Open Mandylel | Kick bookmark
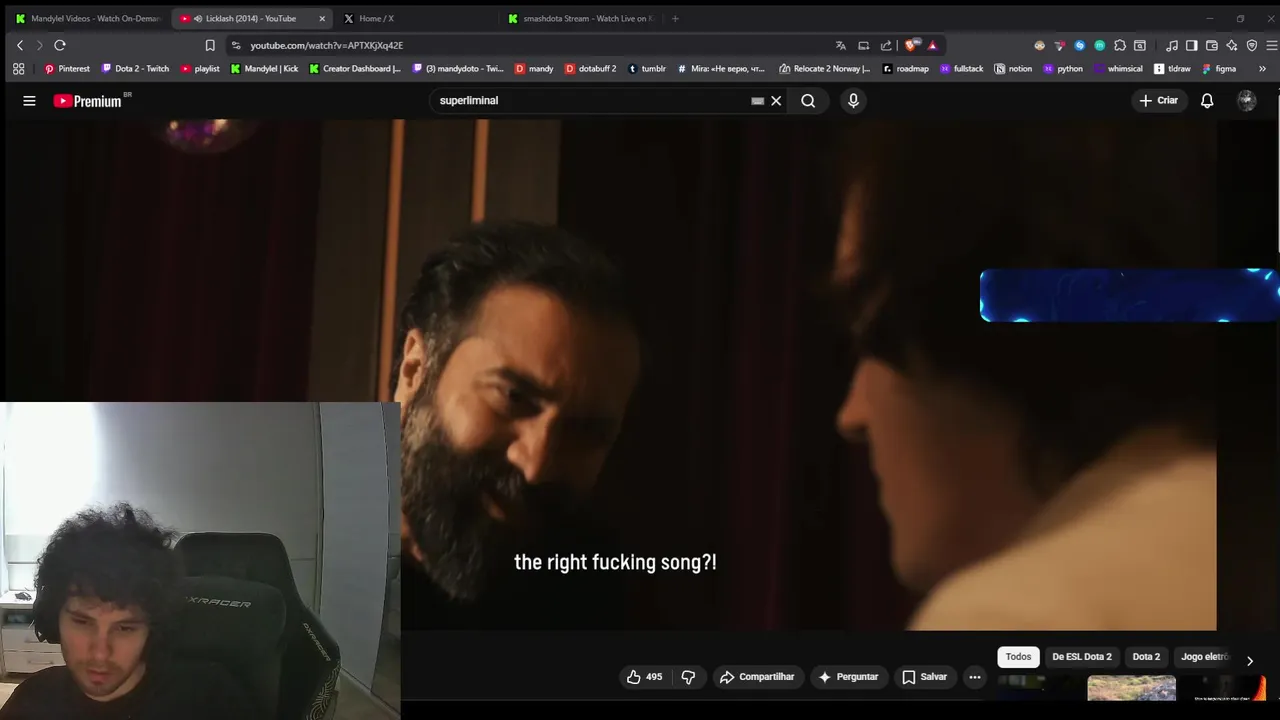Screen dimensions: 1280x720 coord(264,69)
